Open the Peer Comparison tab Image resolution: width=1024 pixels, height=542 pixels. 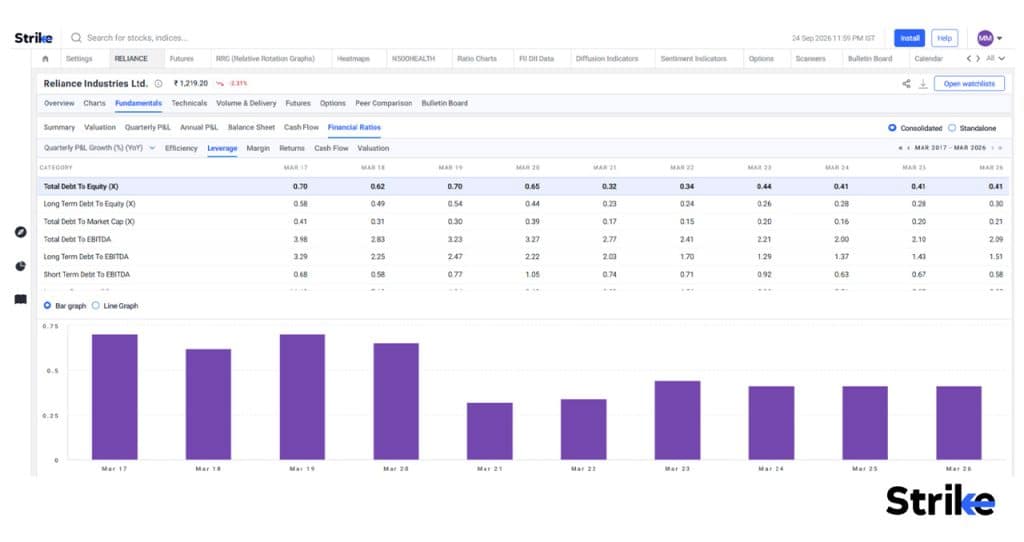pos(383,103)
